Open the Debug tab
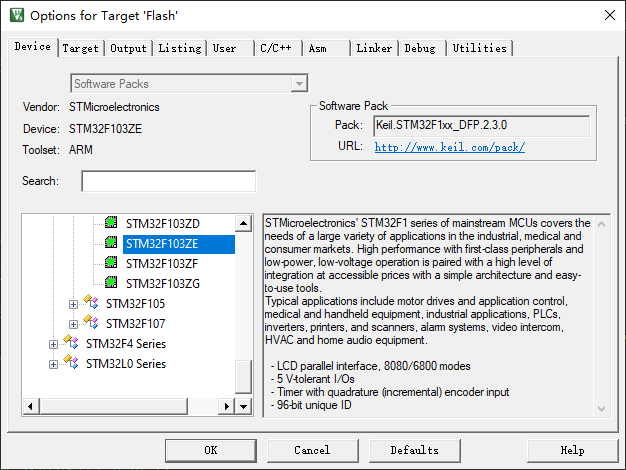Screen dimensions: 626x470 pos(422,48)
